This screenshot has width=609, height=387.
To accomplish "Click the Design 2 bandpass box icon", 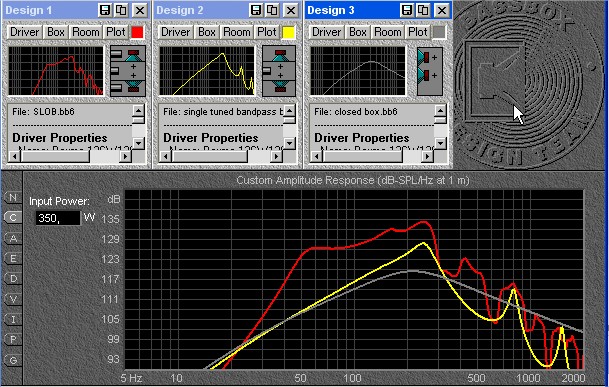I will coord(279,71).
